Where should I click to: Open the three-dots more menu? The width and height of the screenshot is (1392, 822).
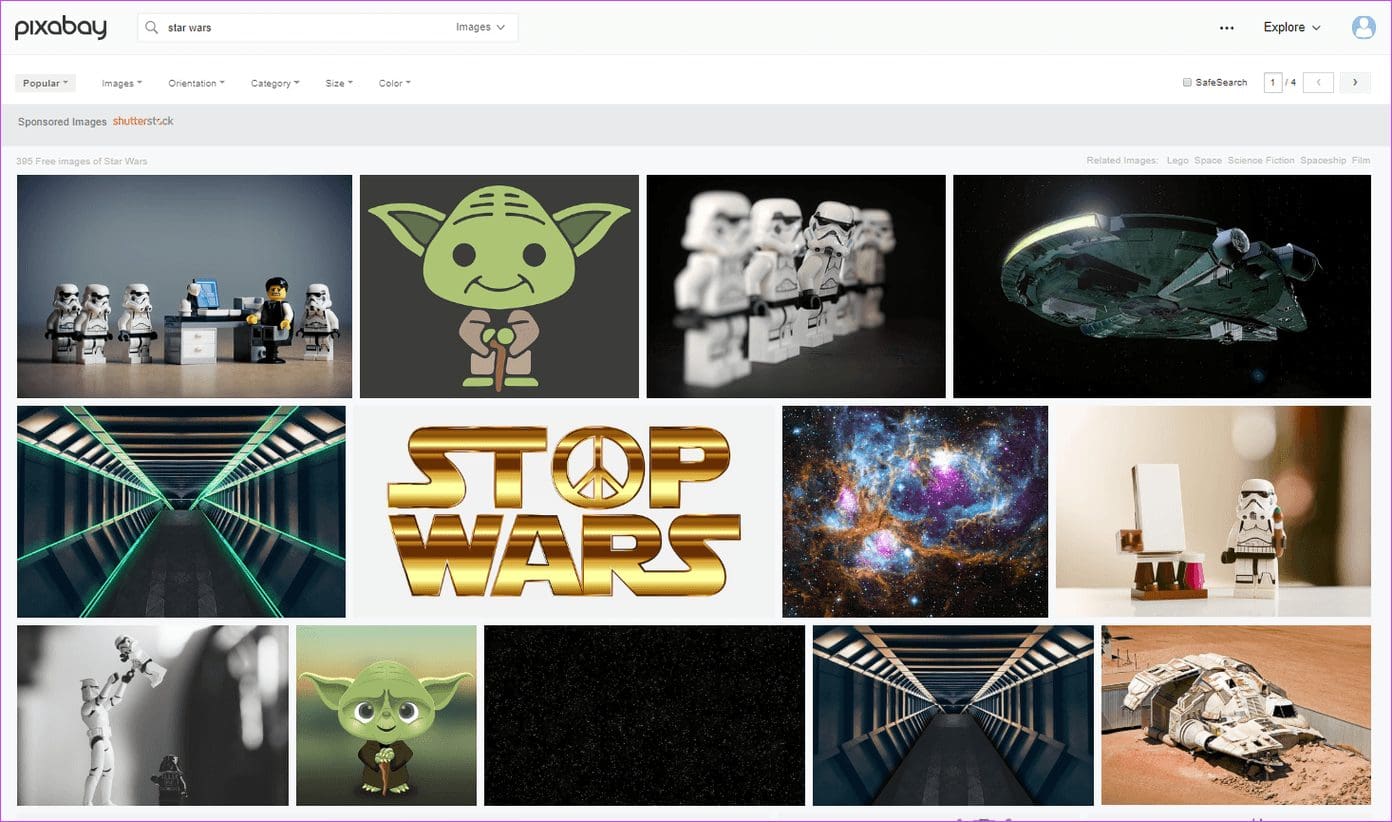point(1227,28)
